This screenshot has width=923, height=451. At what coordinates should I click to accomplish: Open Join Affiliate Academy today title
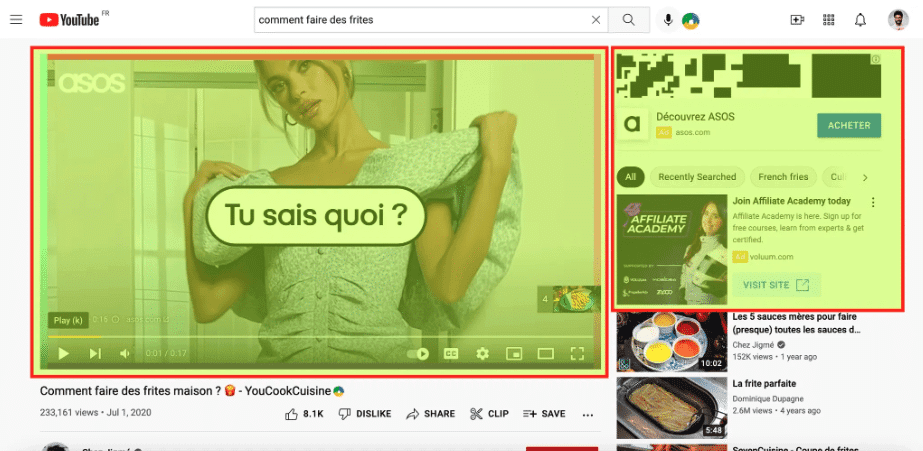(x=792, y=201)
